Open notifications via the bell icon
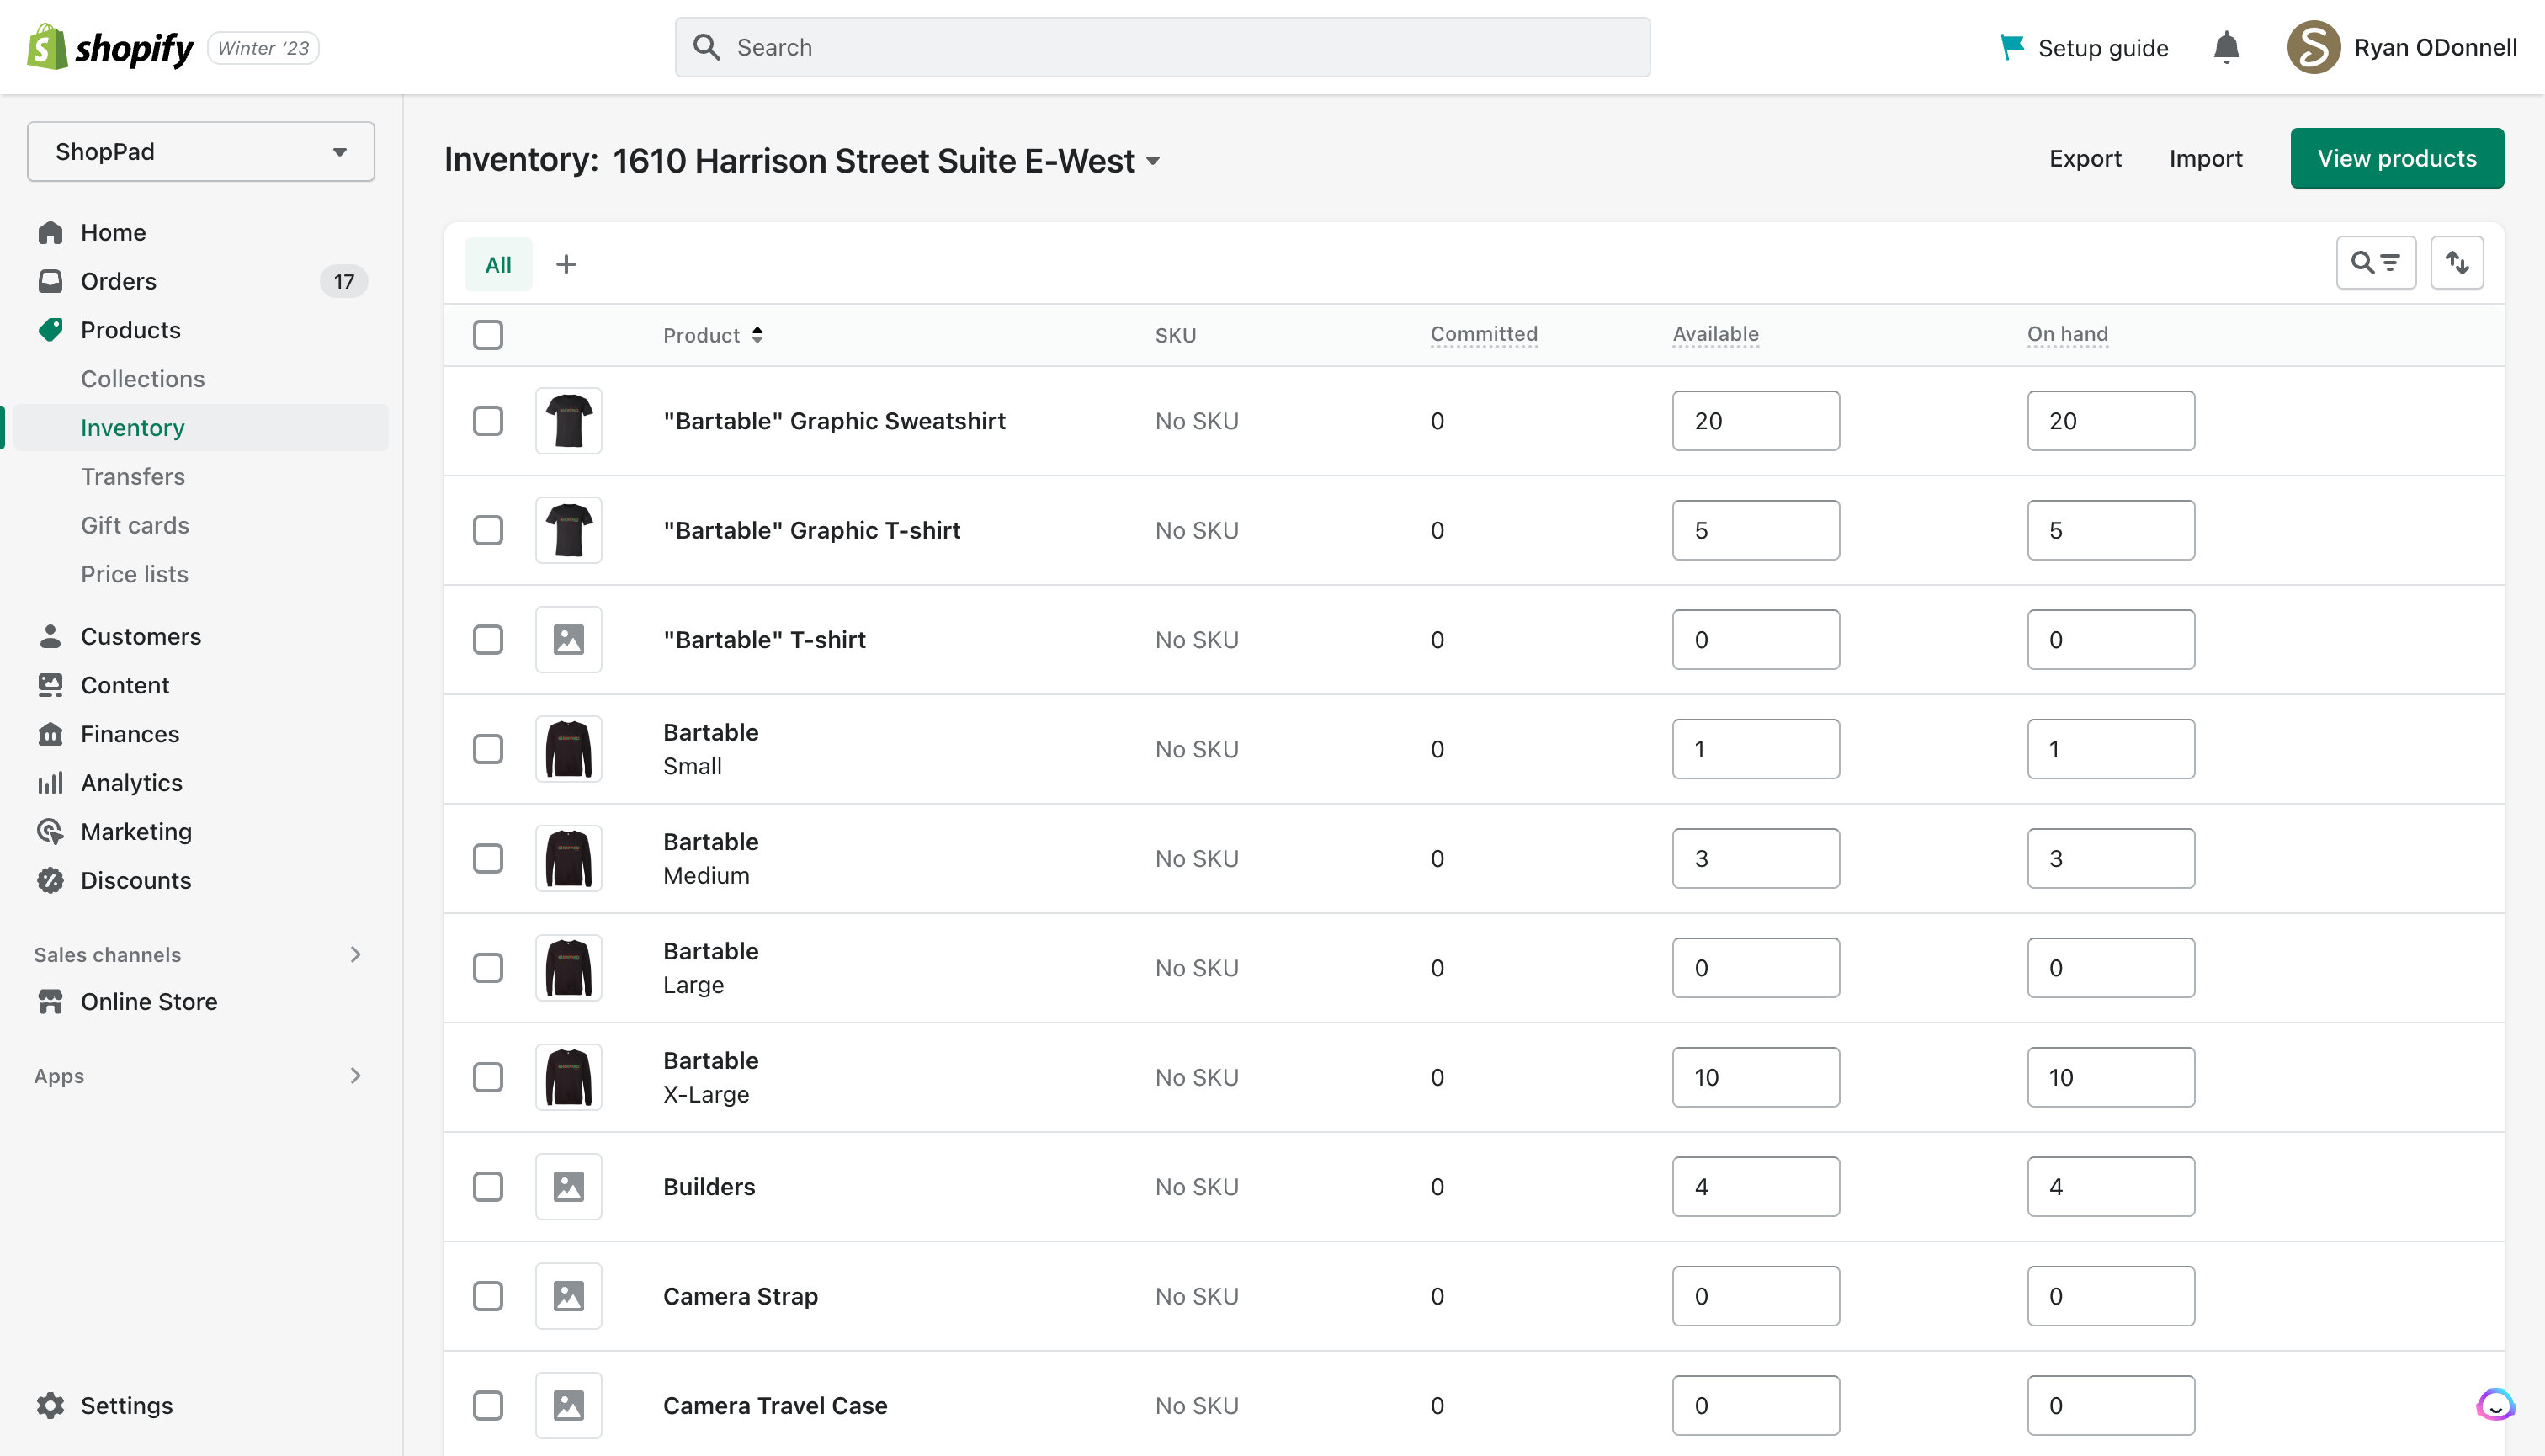 click(x=2226, y=47)
